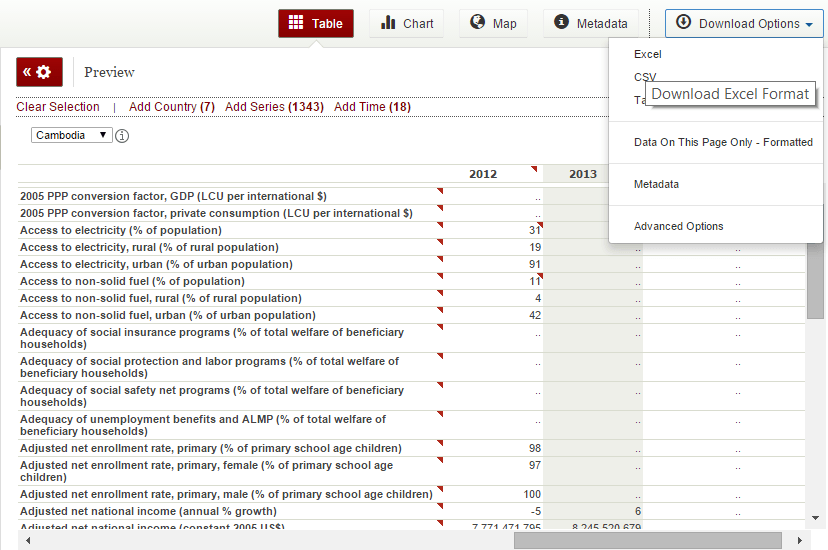
Task: Click Add Country (7) link
Action: 171,107
